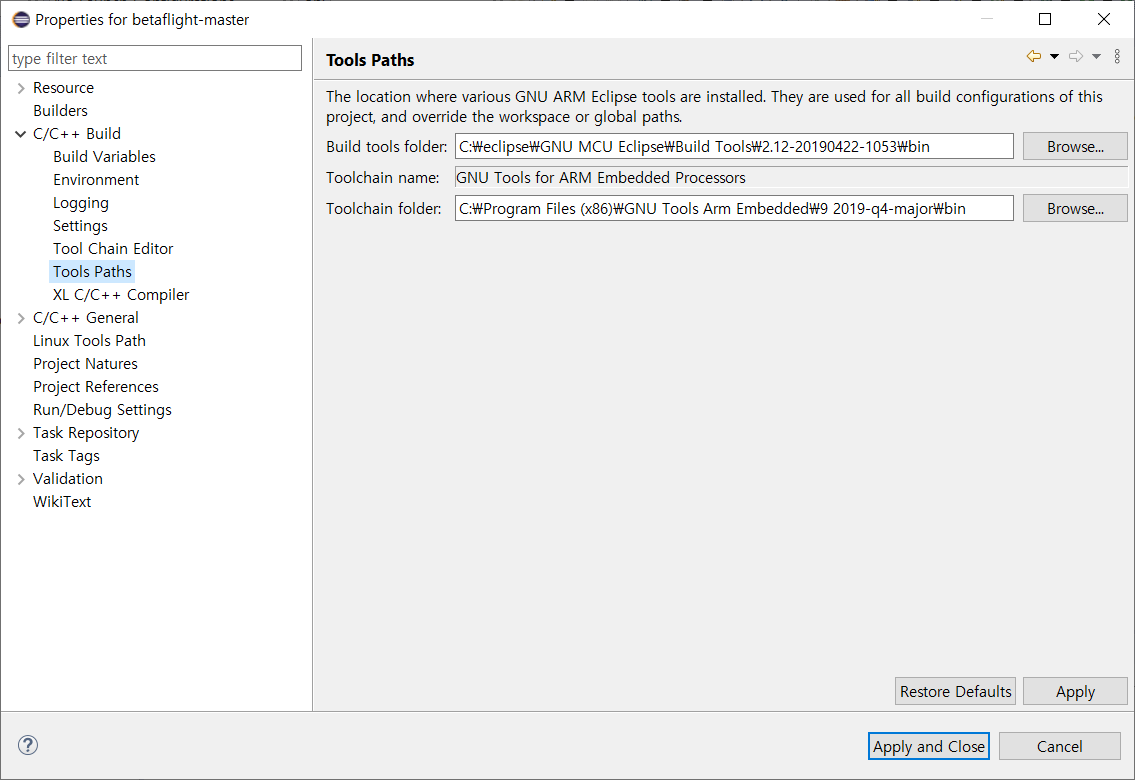Select Builders in the properties tree
This screenshot has width=1135, height=780.
coord(60,111)
